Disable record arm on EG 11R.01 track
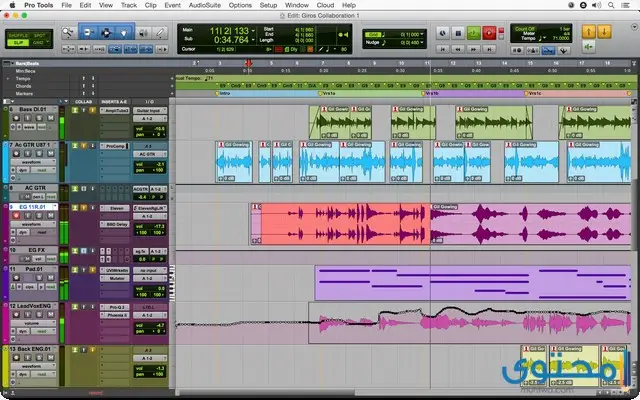The width and height of the screenshot is (640, 400). point(16,216)
